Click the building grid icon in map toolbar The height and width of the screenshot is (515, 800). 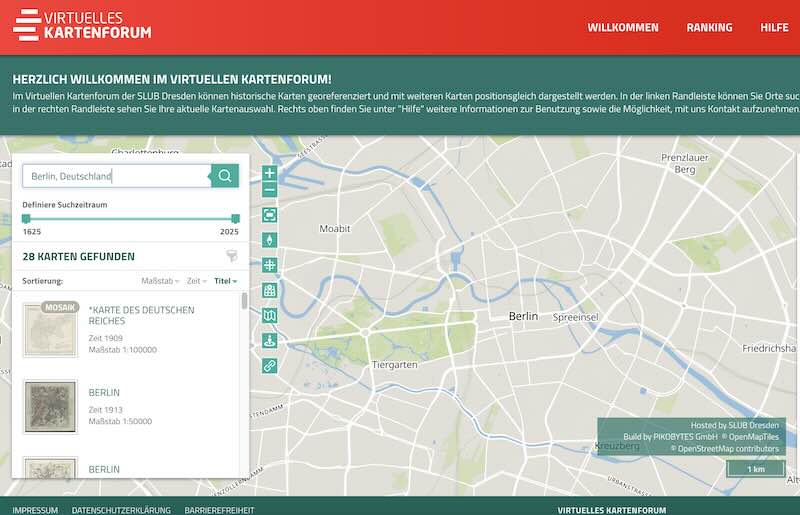point(269,290)
